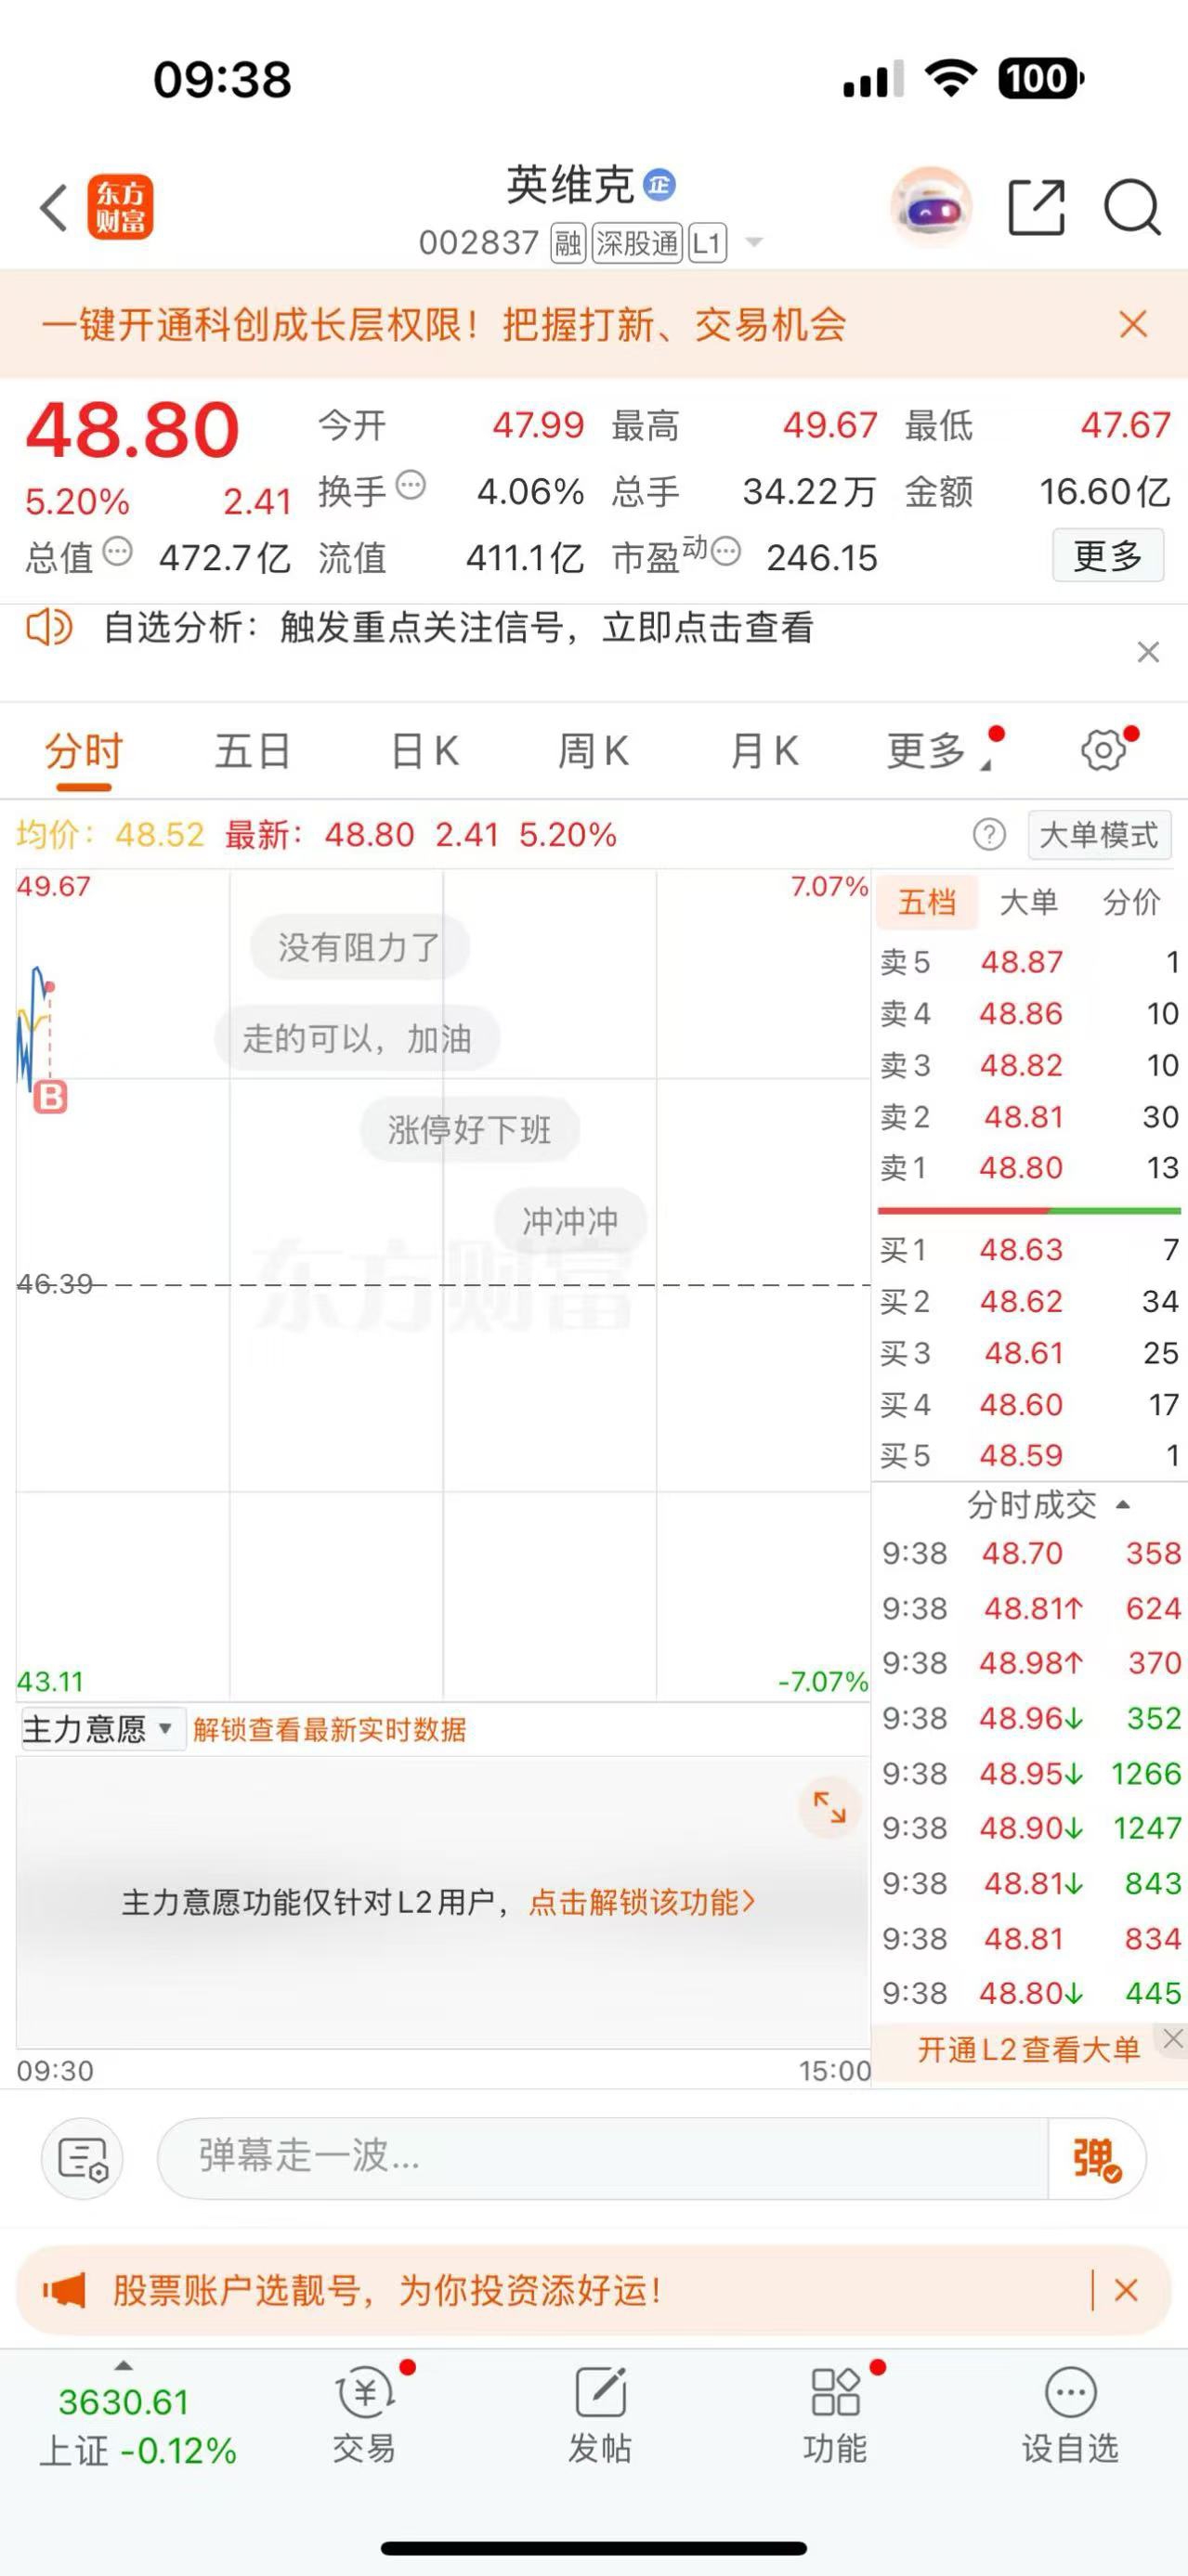The image size is (1188, 2576).
Task: Tap the 融 margin tag
Action: (x=568, y=243)
